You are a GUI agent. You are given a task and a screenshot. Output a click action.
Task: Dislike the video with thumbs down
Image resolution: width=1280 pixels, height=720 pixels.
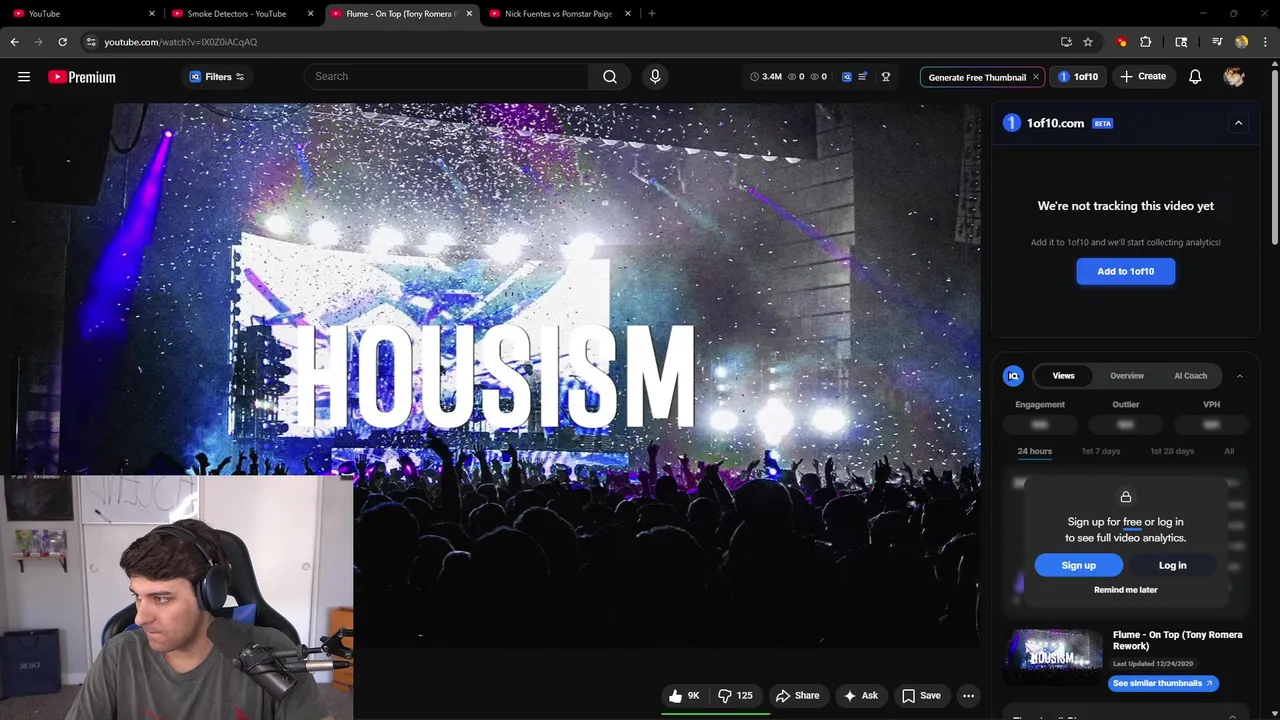coord(736,696)
